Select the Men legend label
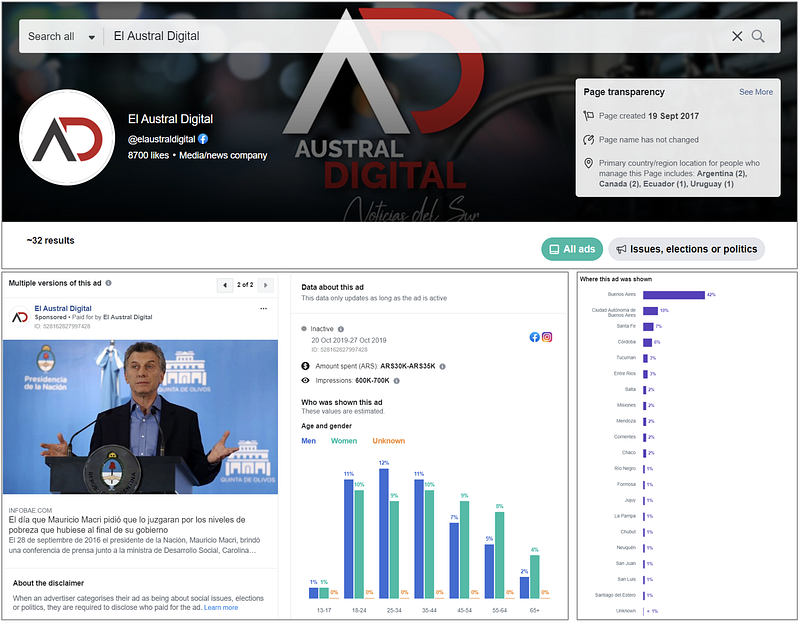Viewport: 800px width, 623px height. tap(308, 441)
